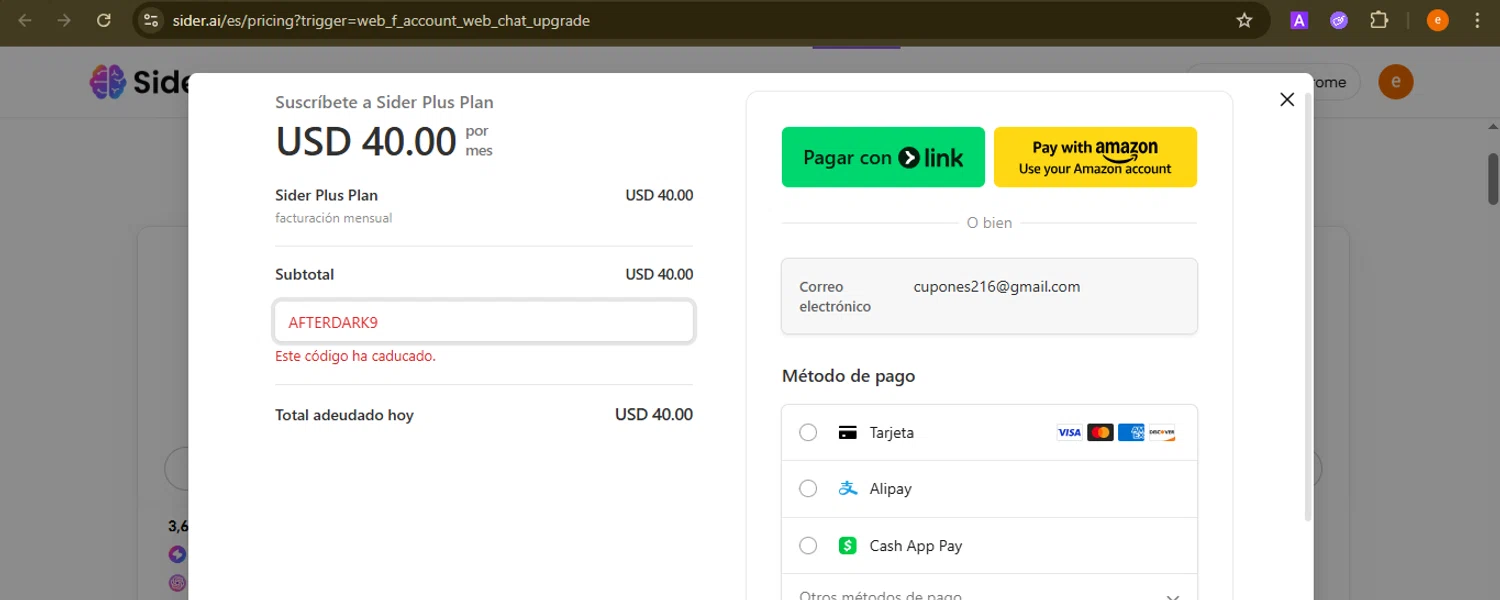Click the Sider brain logo
Viewport: 1500px width, 600px height.
coord(107,82)
